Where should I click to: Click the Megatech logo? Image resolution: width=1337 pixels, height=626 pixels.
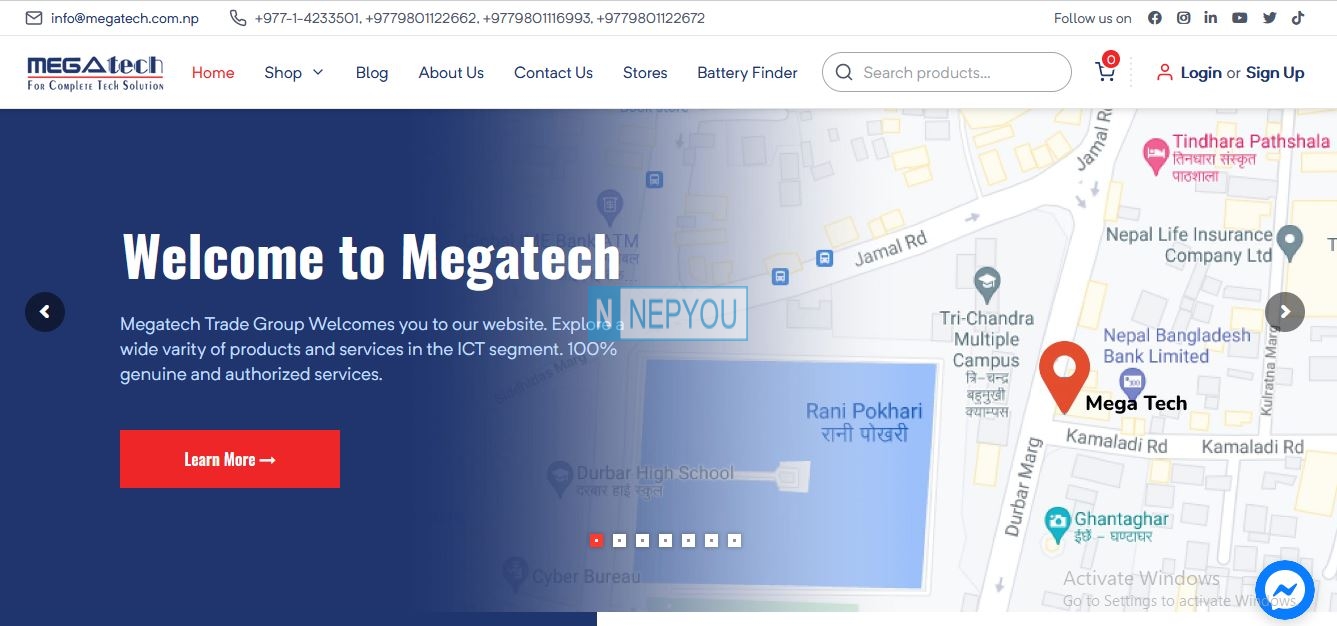[x=96, y=72]
